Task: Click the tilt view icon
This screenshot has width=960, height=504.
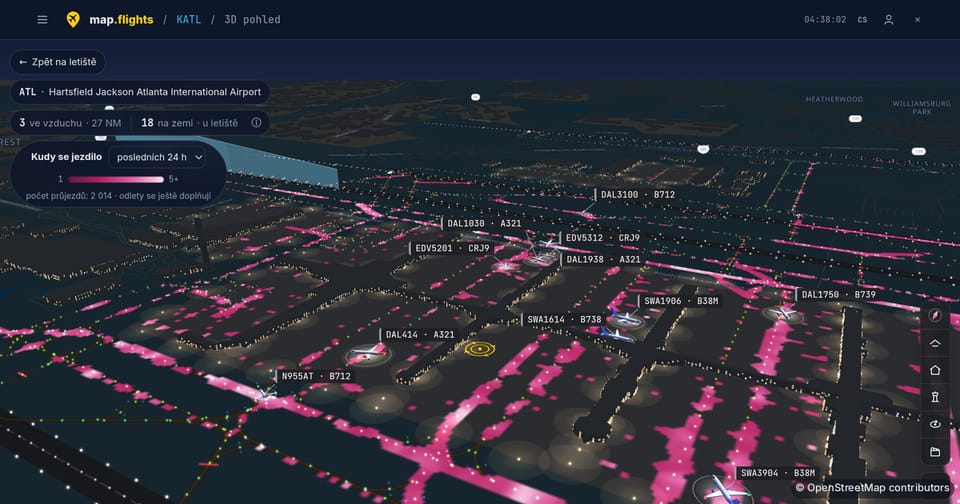Action: tap(935, 343)
